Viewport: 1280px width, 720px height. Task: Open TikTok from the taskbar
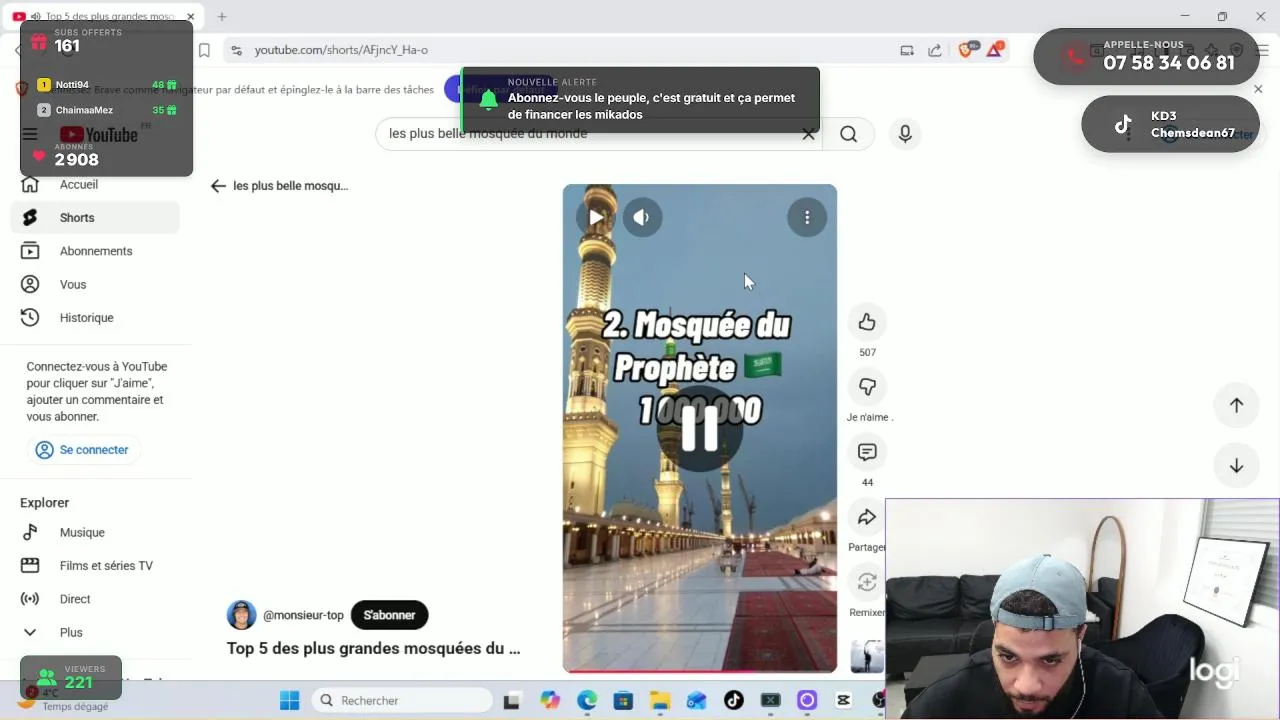pyautogui.click(x=733, y=701)
